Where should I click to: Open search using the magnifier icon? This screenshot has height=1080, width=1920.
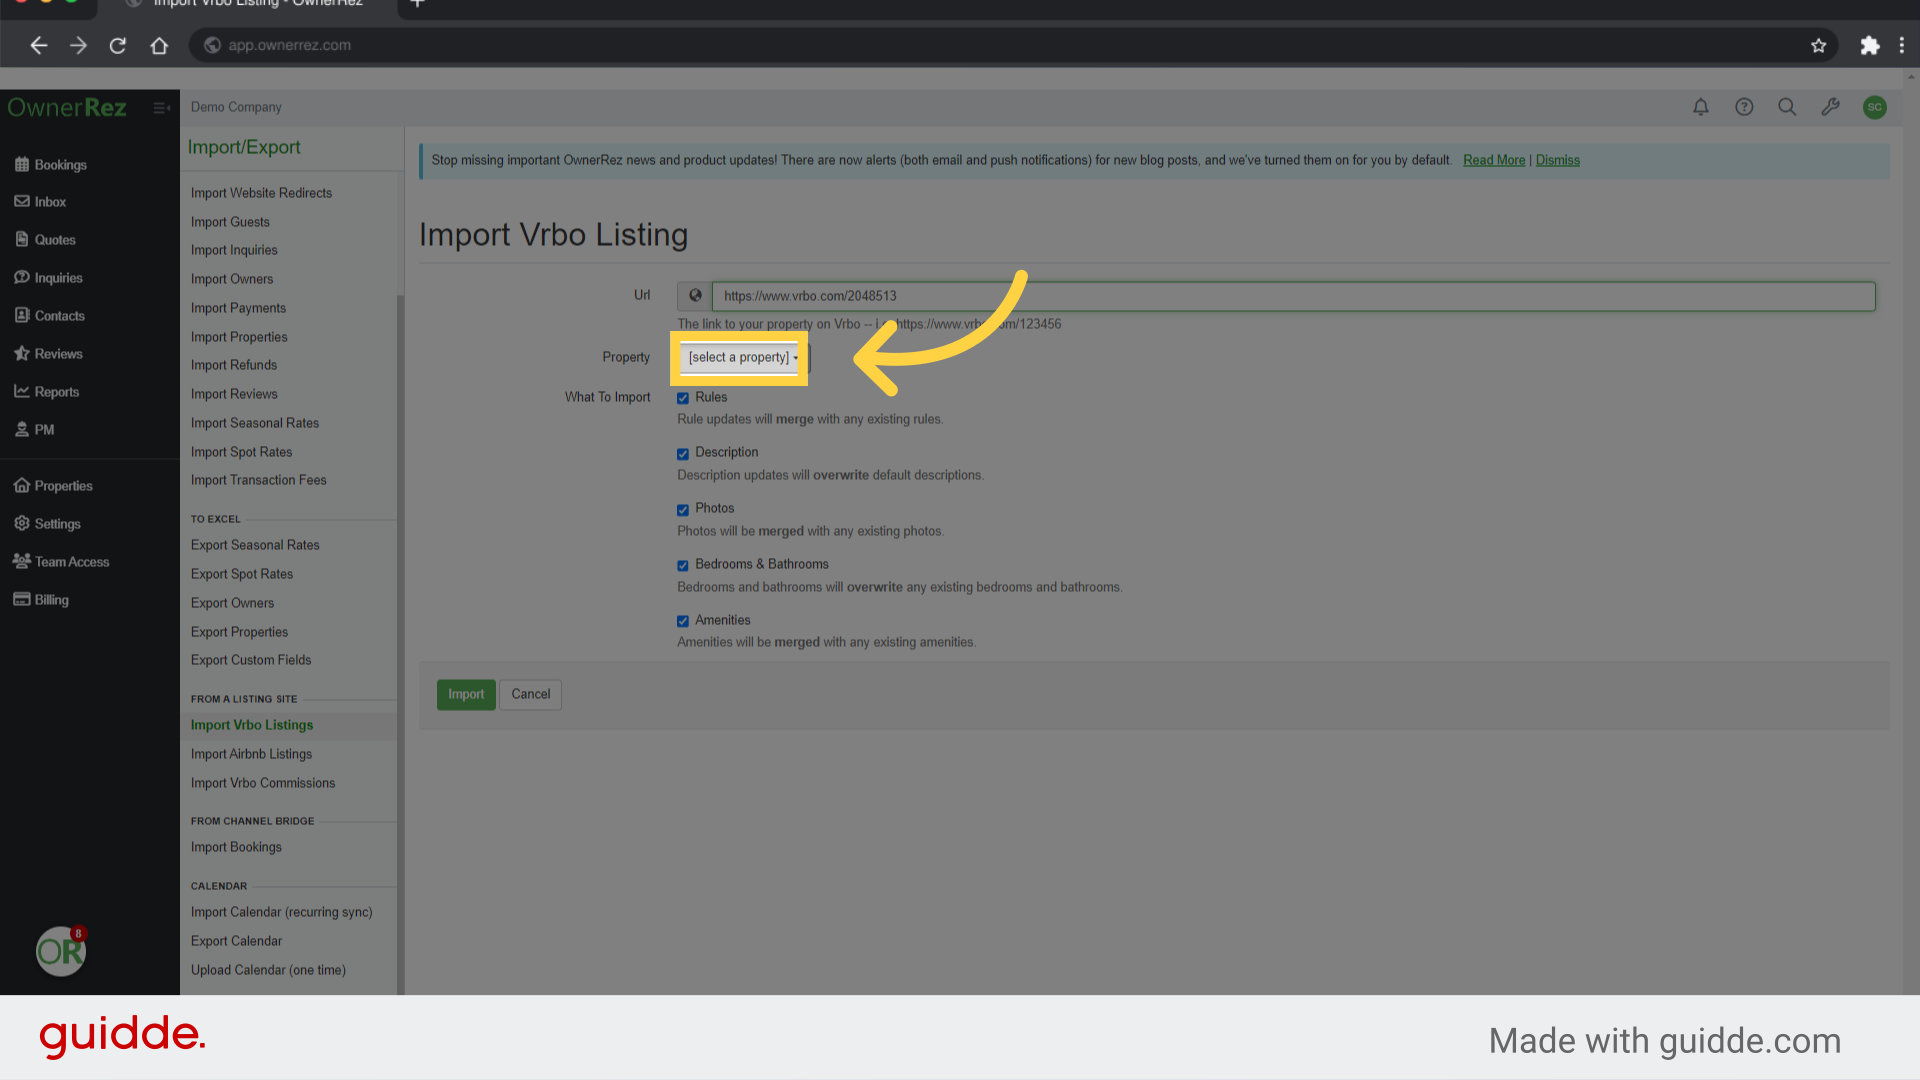[x=1787, y=107]
